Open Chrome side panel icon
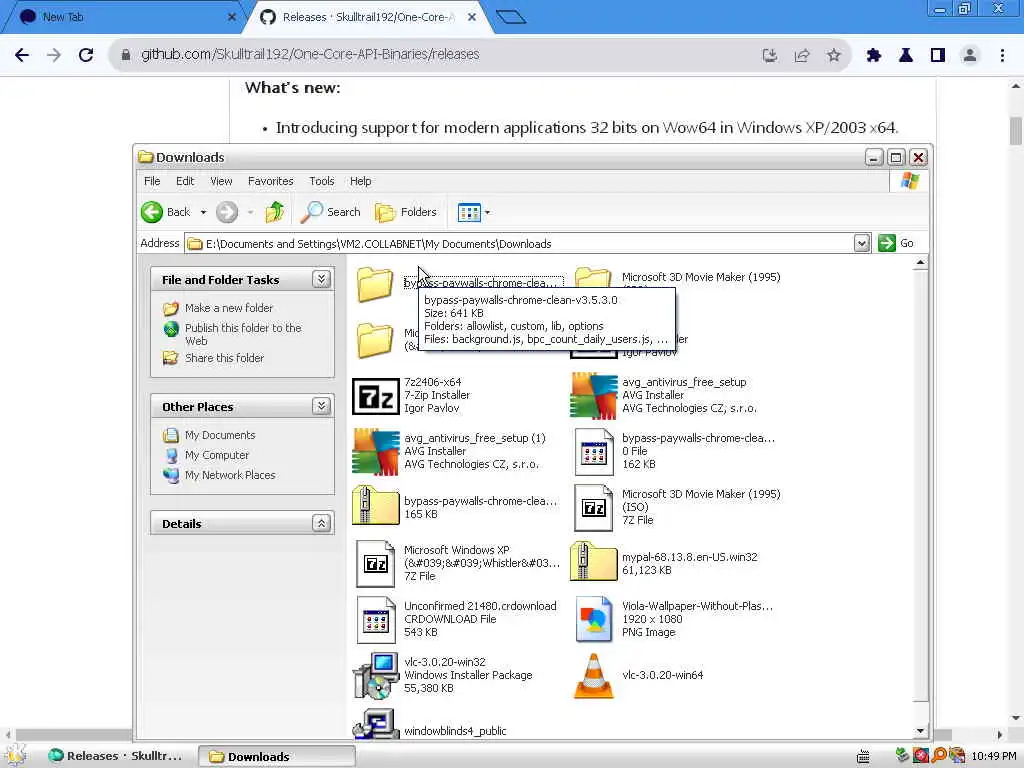This screenshot has width=1024, height=768. click(938, 55)
